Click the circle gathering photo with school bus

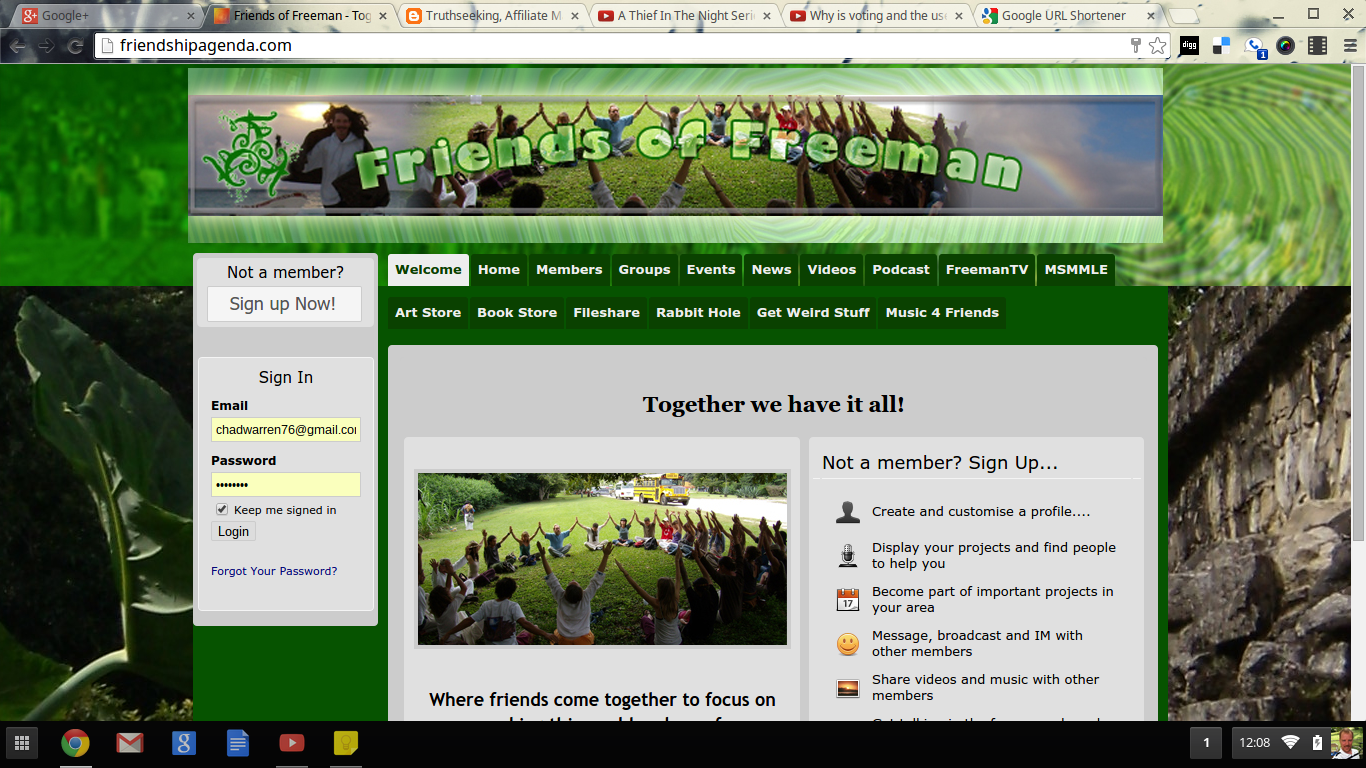tap(602, 558)
